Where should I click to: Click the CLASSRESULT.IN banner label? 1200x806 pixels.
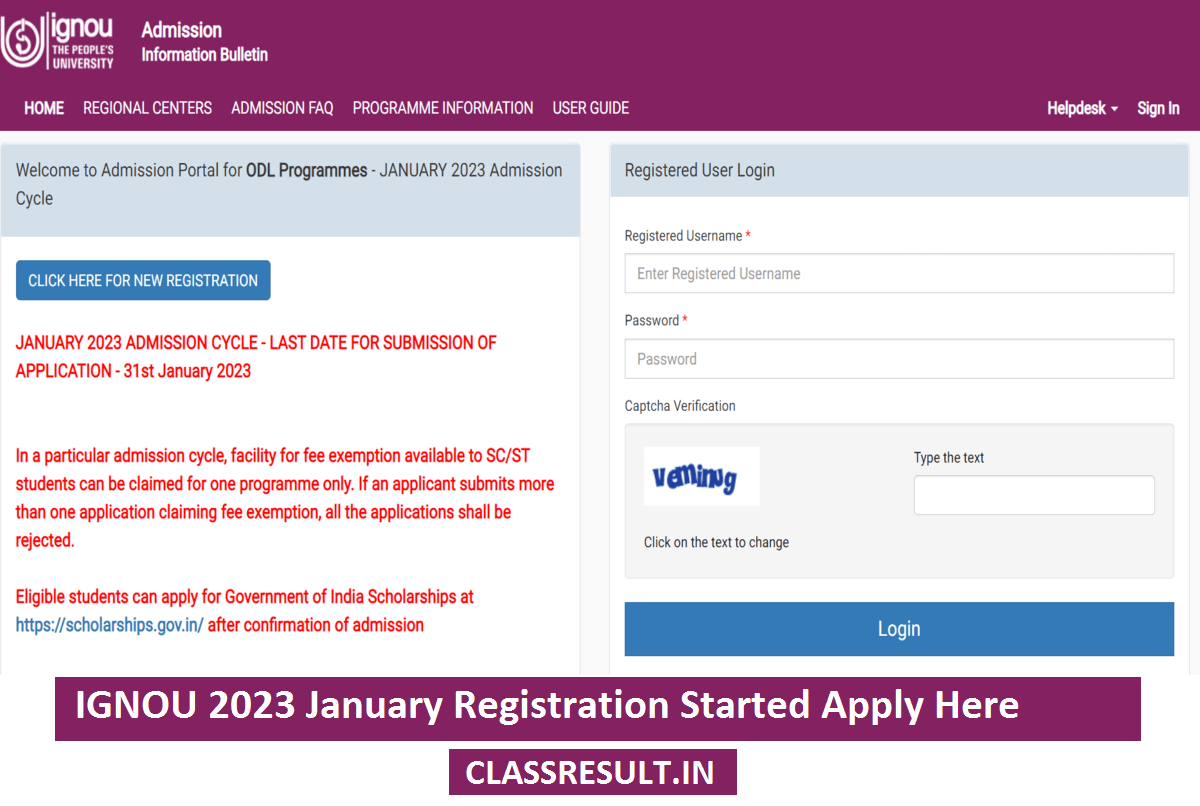(592, 772)
